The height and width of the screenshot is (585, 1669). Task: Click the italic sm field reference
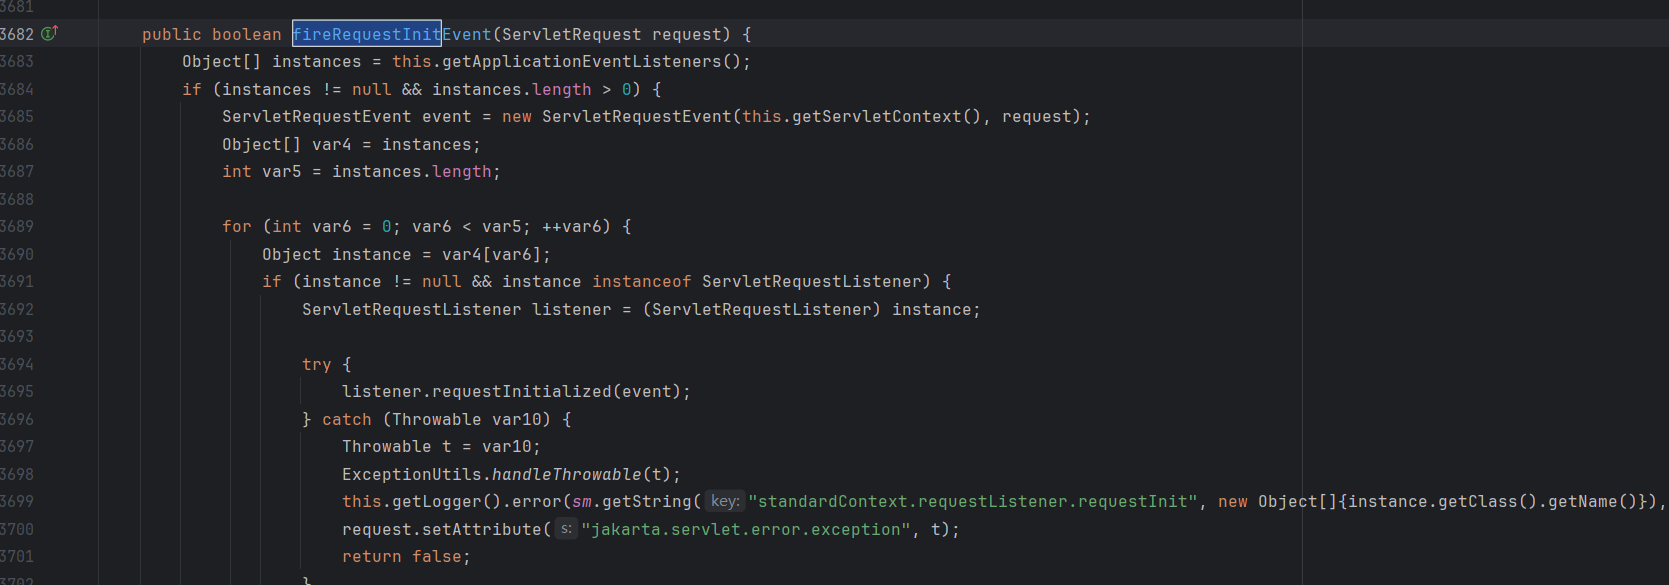[581, 501]
